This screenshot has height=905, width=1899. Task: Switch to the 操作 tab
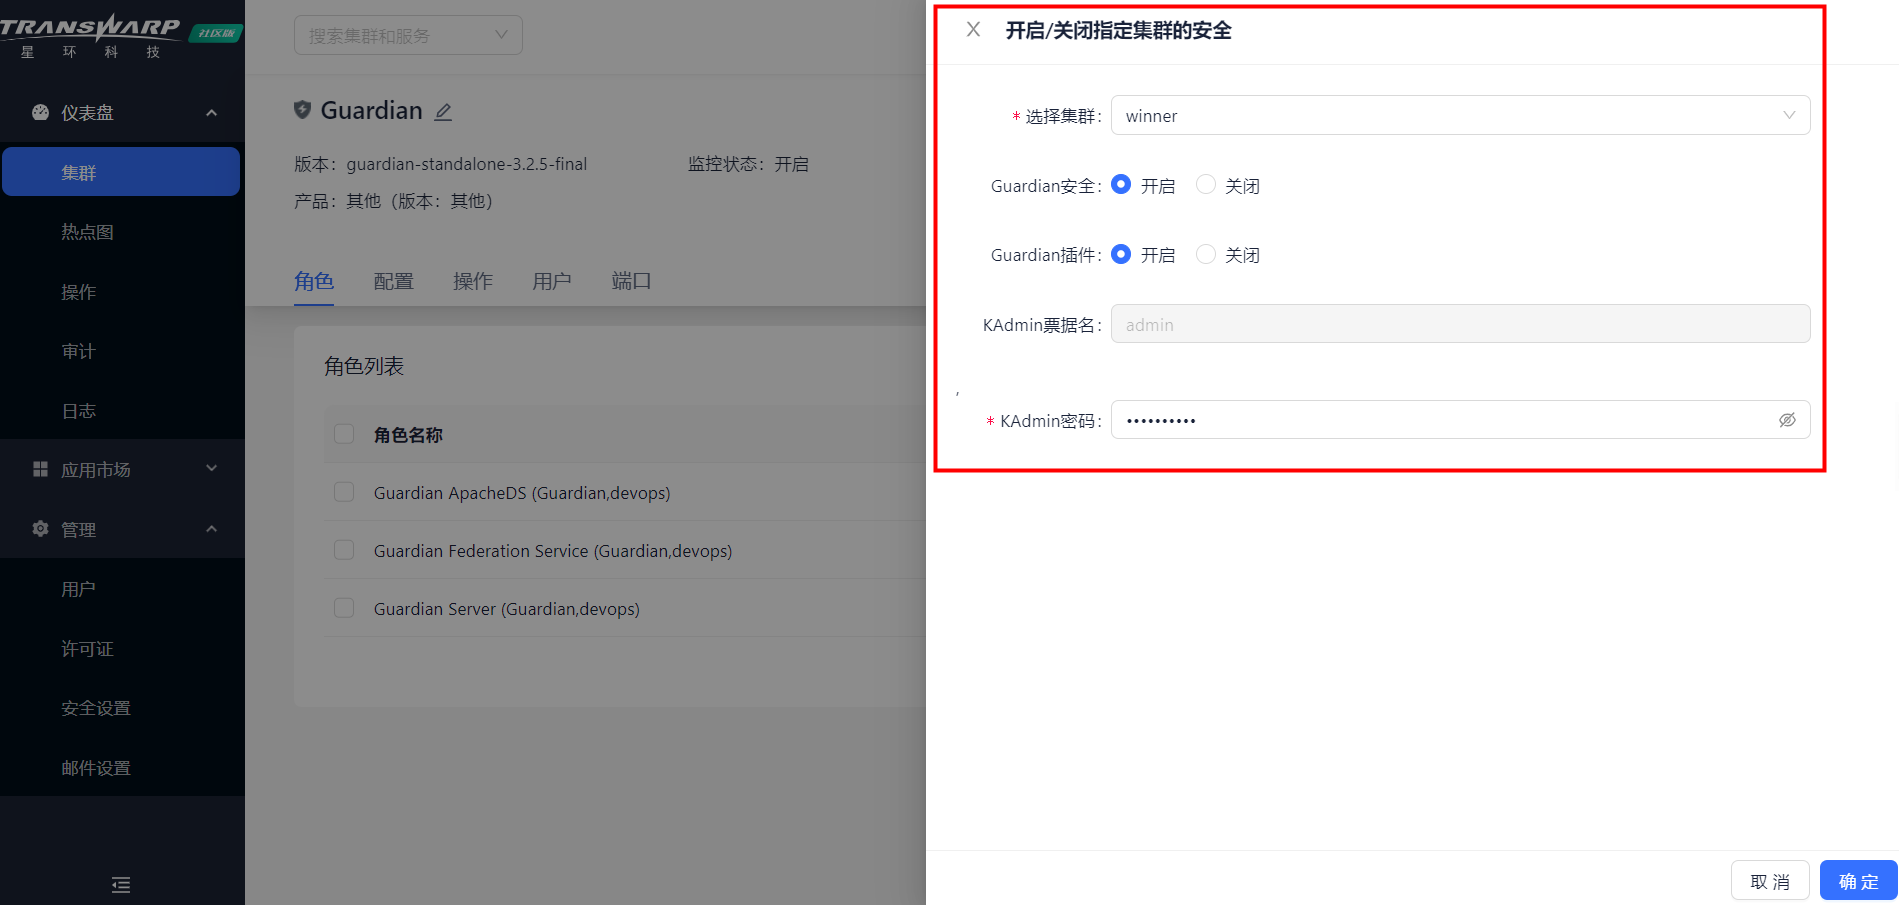pos(472,281)
